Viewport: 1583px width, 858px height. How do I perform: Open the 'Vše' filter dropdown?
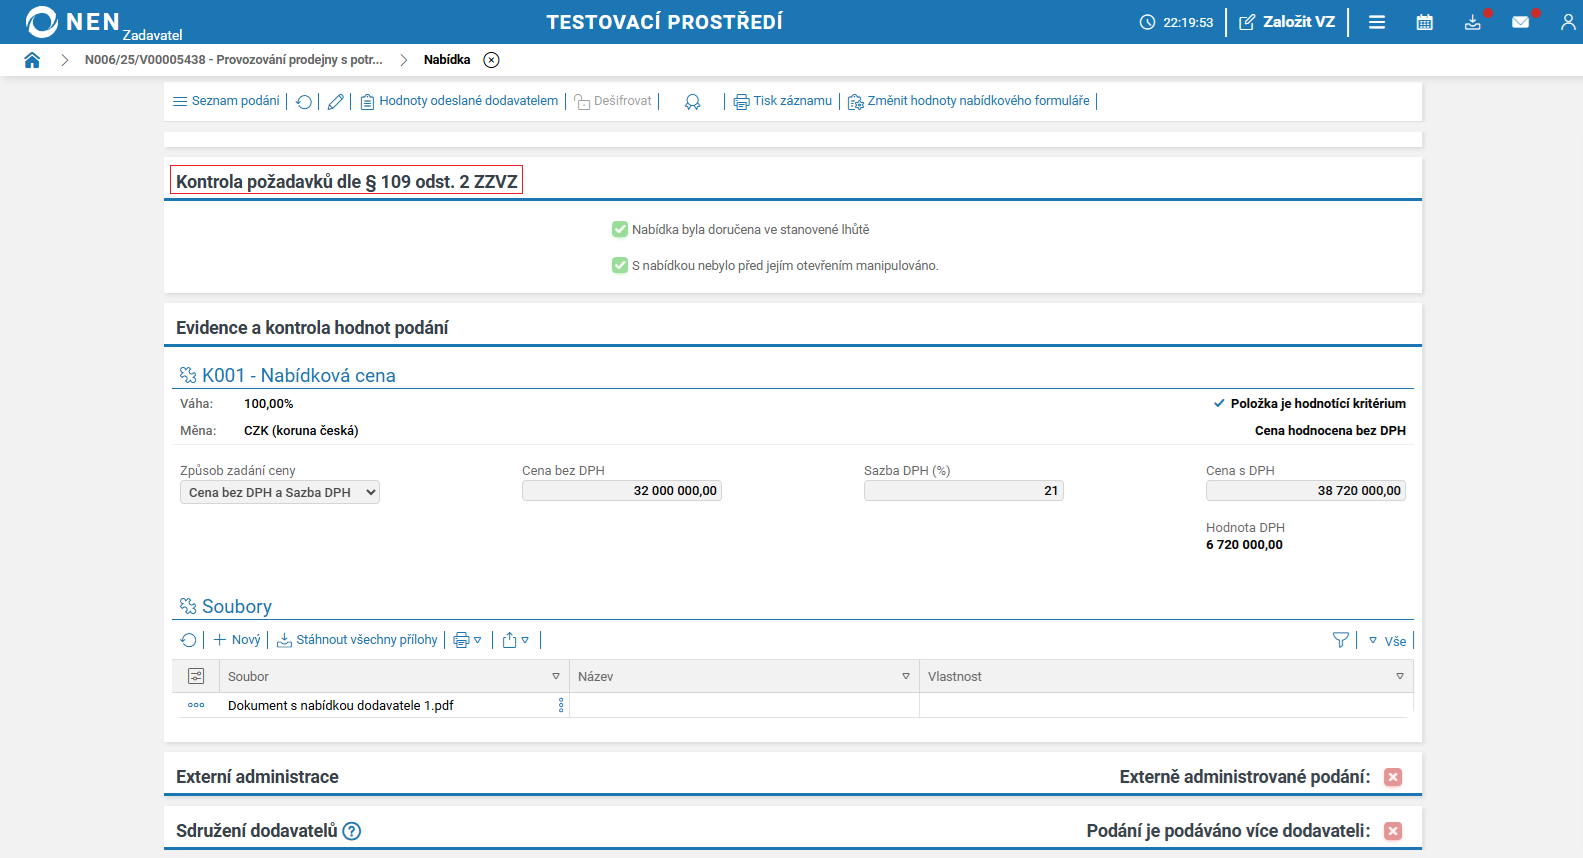1388,641
